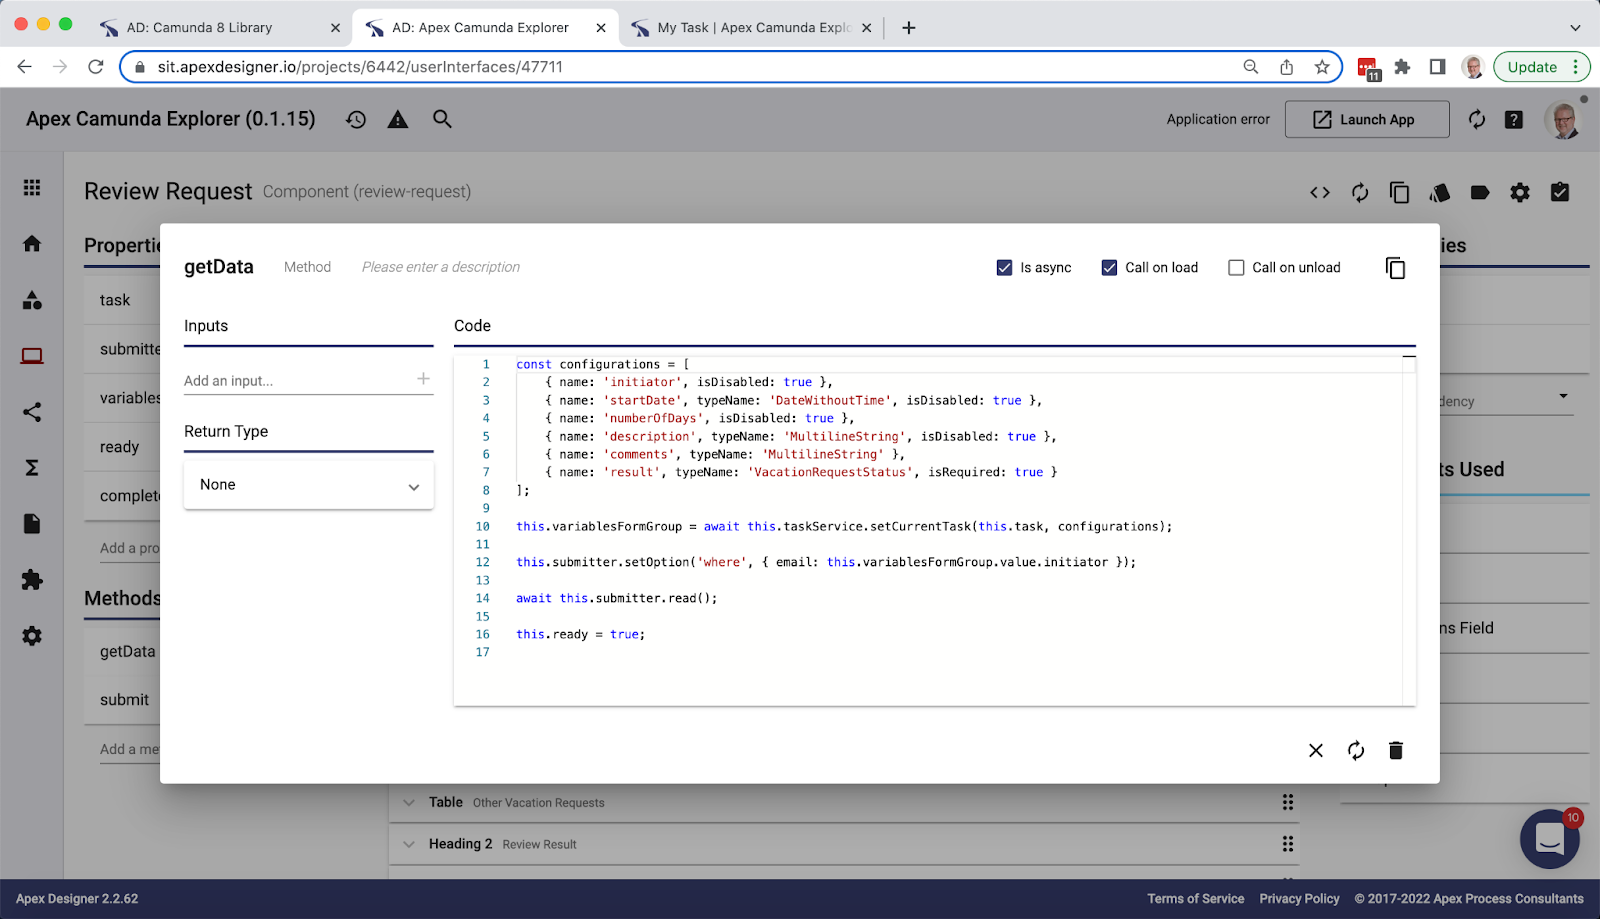The height and width of the screenshot is (919, 1600).
Task: Open the apps grid in sidebar
Action: click(x=32, y=188)
